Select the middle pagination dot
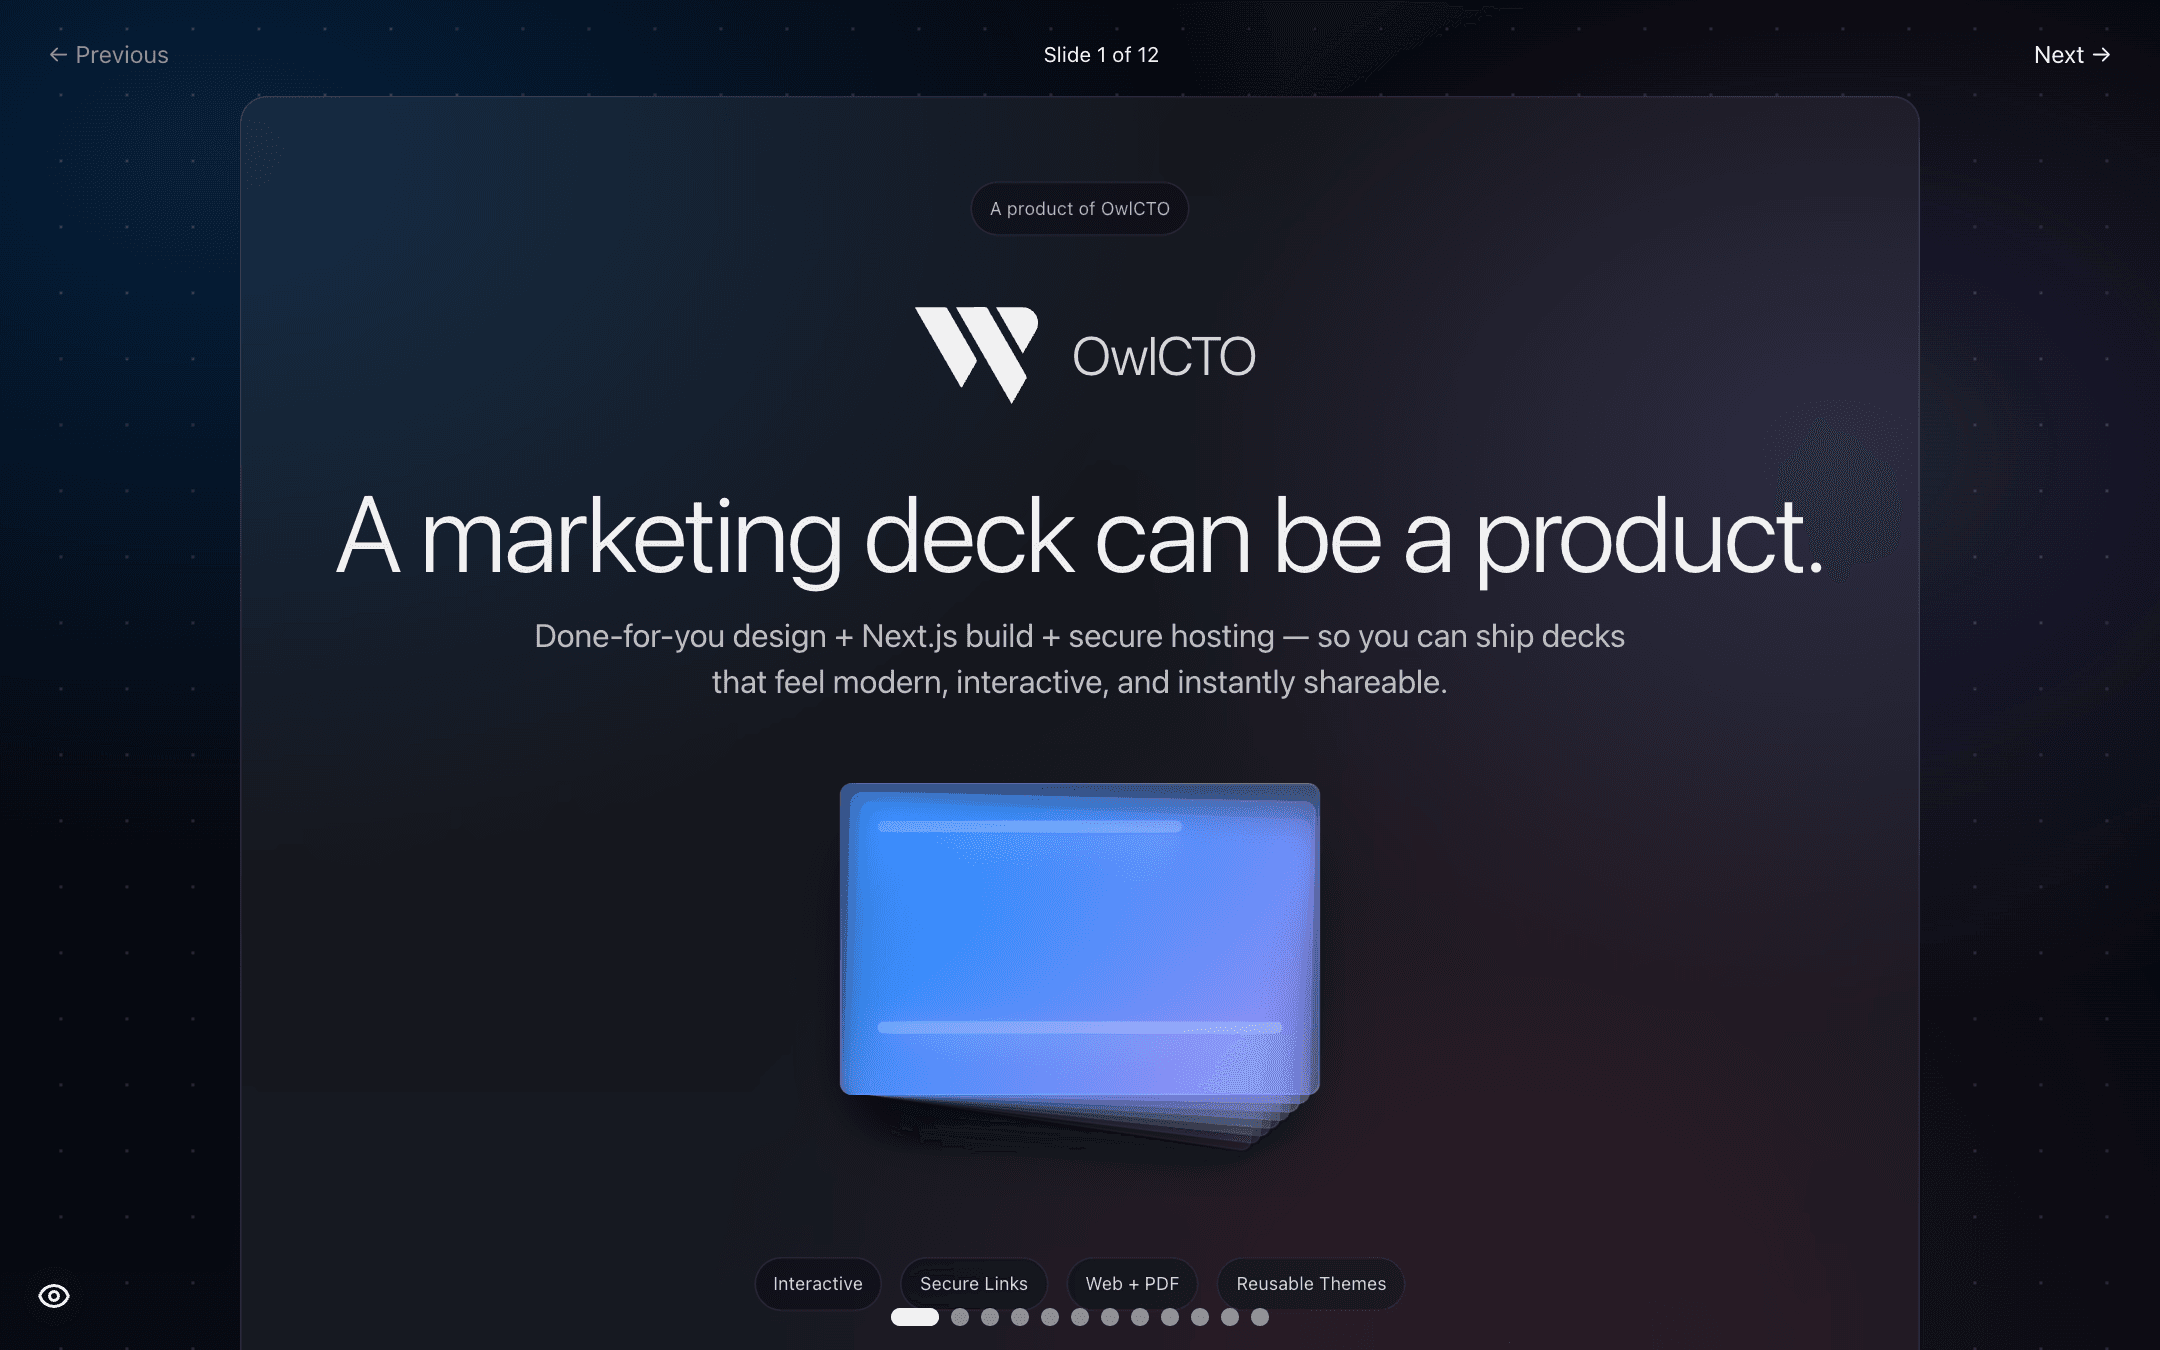 pos(1080,1318)
